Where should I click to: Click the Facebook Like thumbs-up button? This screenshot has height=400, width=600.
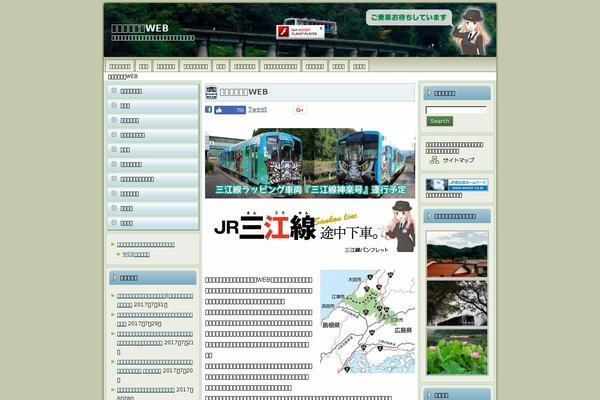230,110
